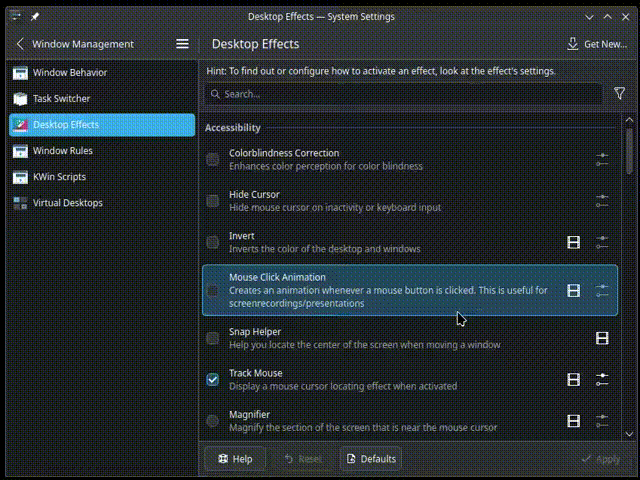Open Magnifier configuration icon

[x=602, y=421]
